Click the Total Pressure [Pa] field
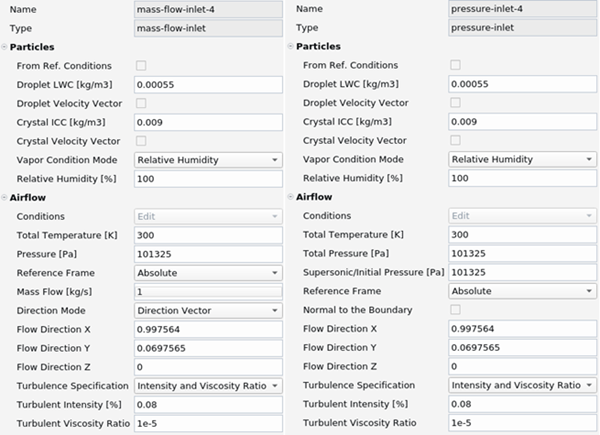The width and height of the screenshot is (600, 435). coord(522,253)
